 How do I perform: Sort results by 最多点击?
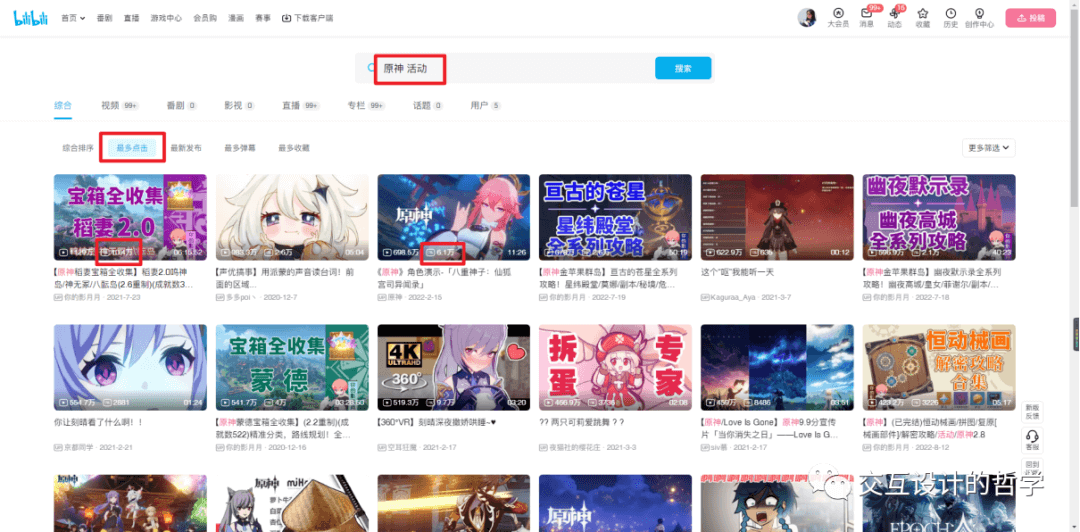point(132,147)
